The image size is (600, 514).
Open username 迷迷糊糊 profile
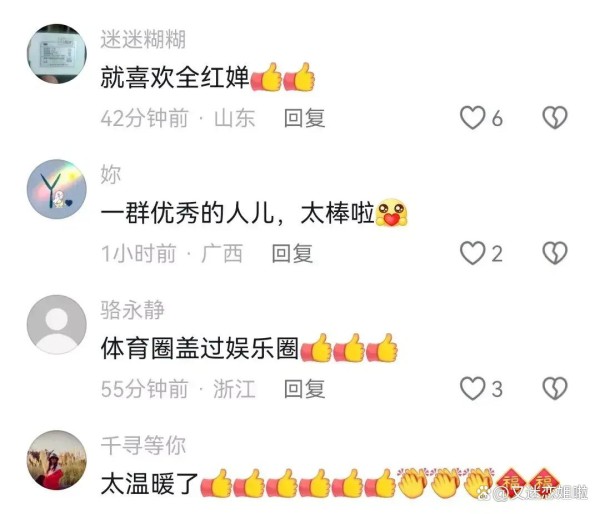[x=143, y=39]
